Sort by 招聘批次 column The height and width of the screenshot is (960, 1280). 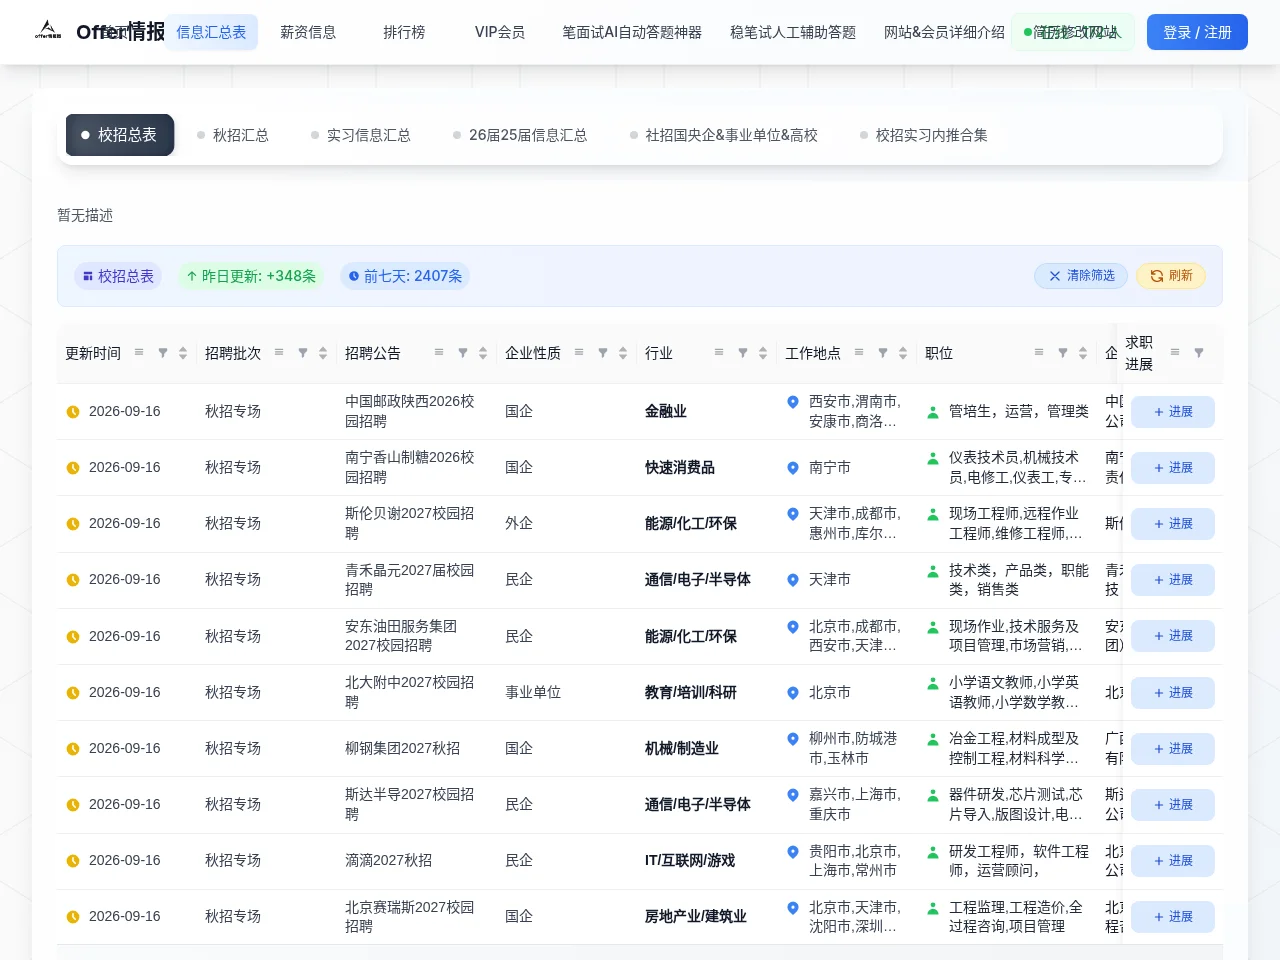[x=323, y=353]
